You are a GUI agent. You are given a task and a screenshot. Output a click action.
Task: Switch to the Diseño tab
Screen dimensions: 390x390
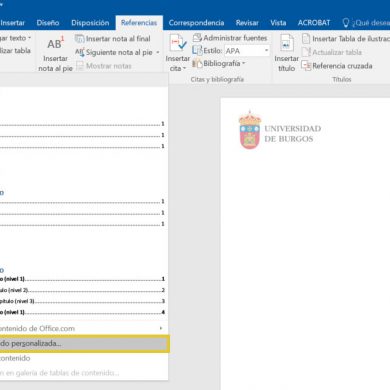pyautogui.click(x=48, y=23)
